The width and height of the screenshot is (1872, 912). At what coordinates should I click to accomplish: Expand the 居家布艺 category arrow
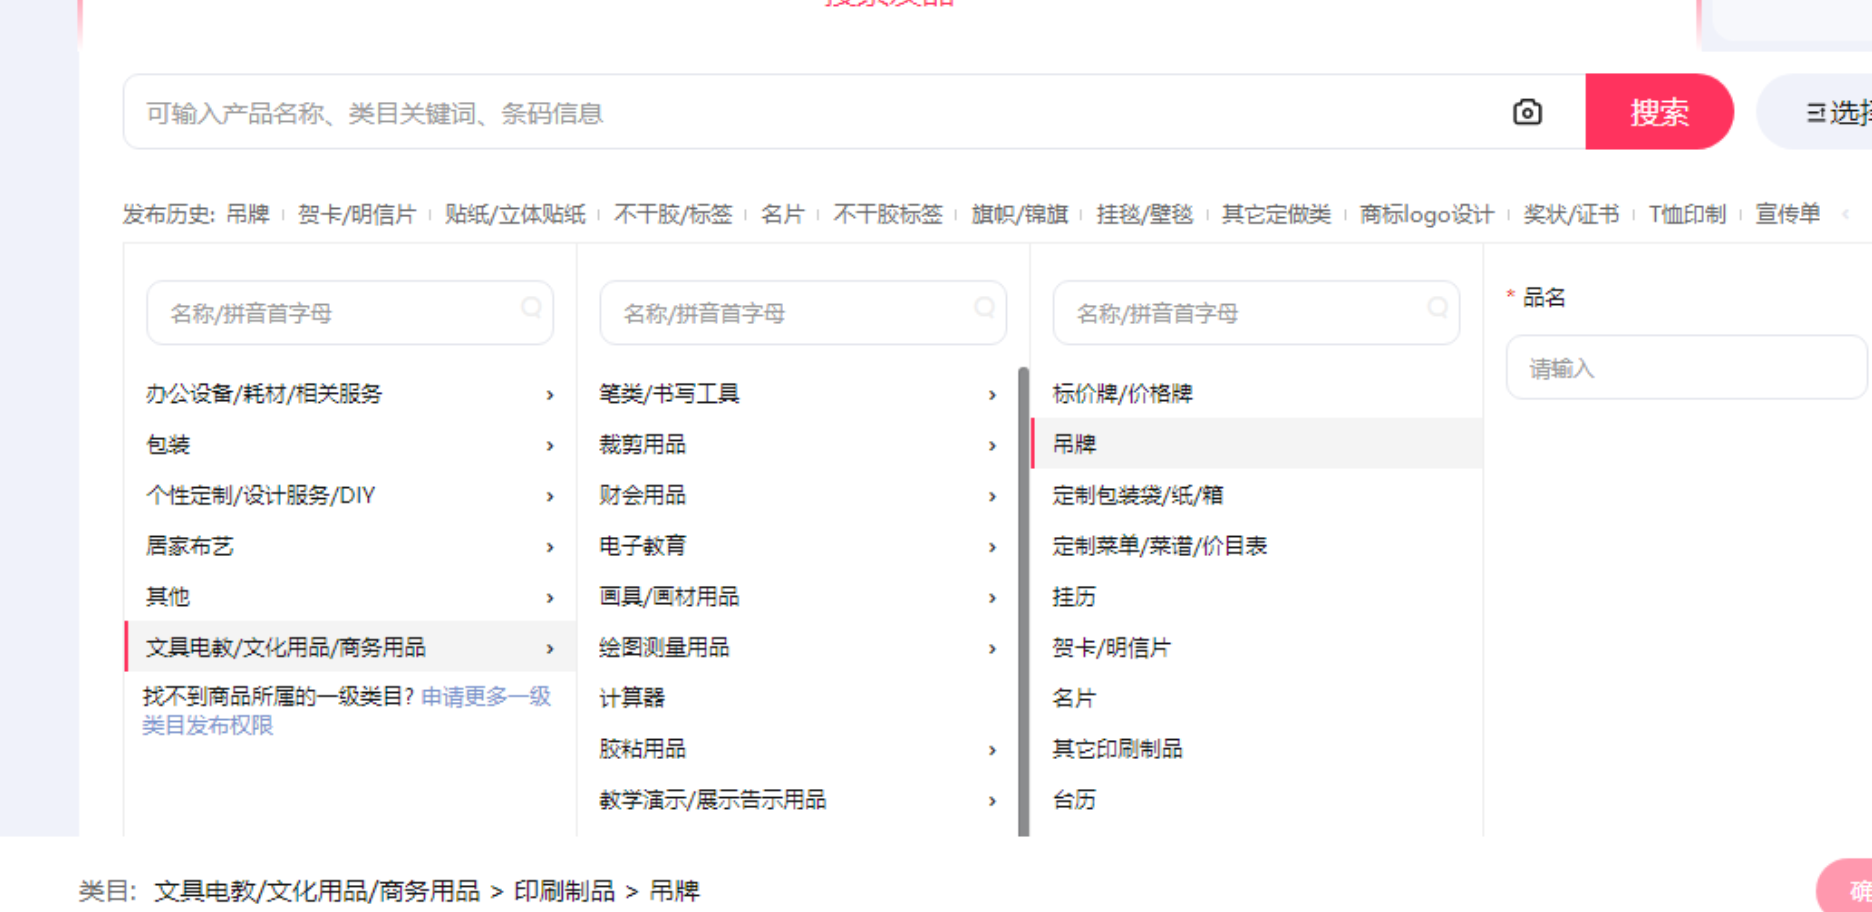550,547
